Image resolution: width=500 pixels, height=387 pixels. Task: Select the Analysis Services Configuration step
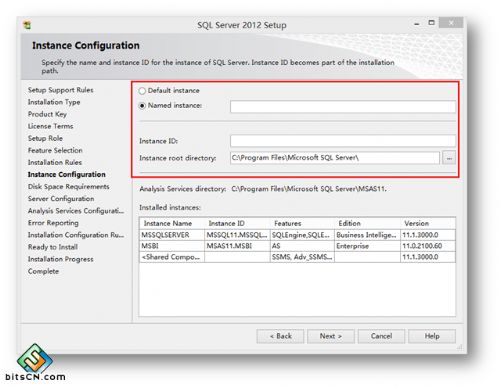point(76,211)
